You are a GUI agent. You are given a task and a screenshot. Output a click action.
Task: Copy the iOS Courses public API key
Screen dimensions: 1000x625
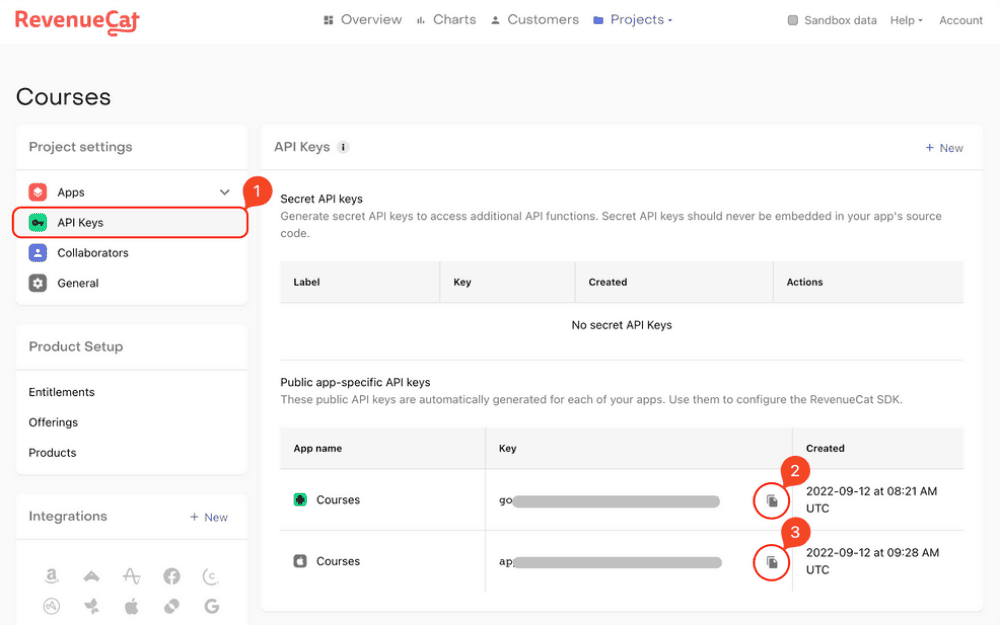coord(771,562)
